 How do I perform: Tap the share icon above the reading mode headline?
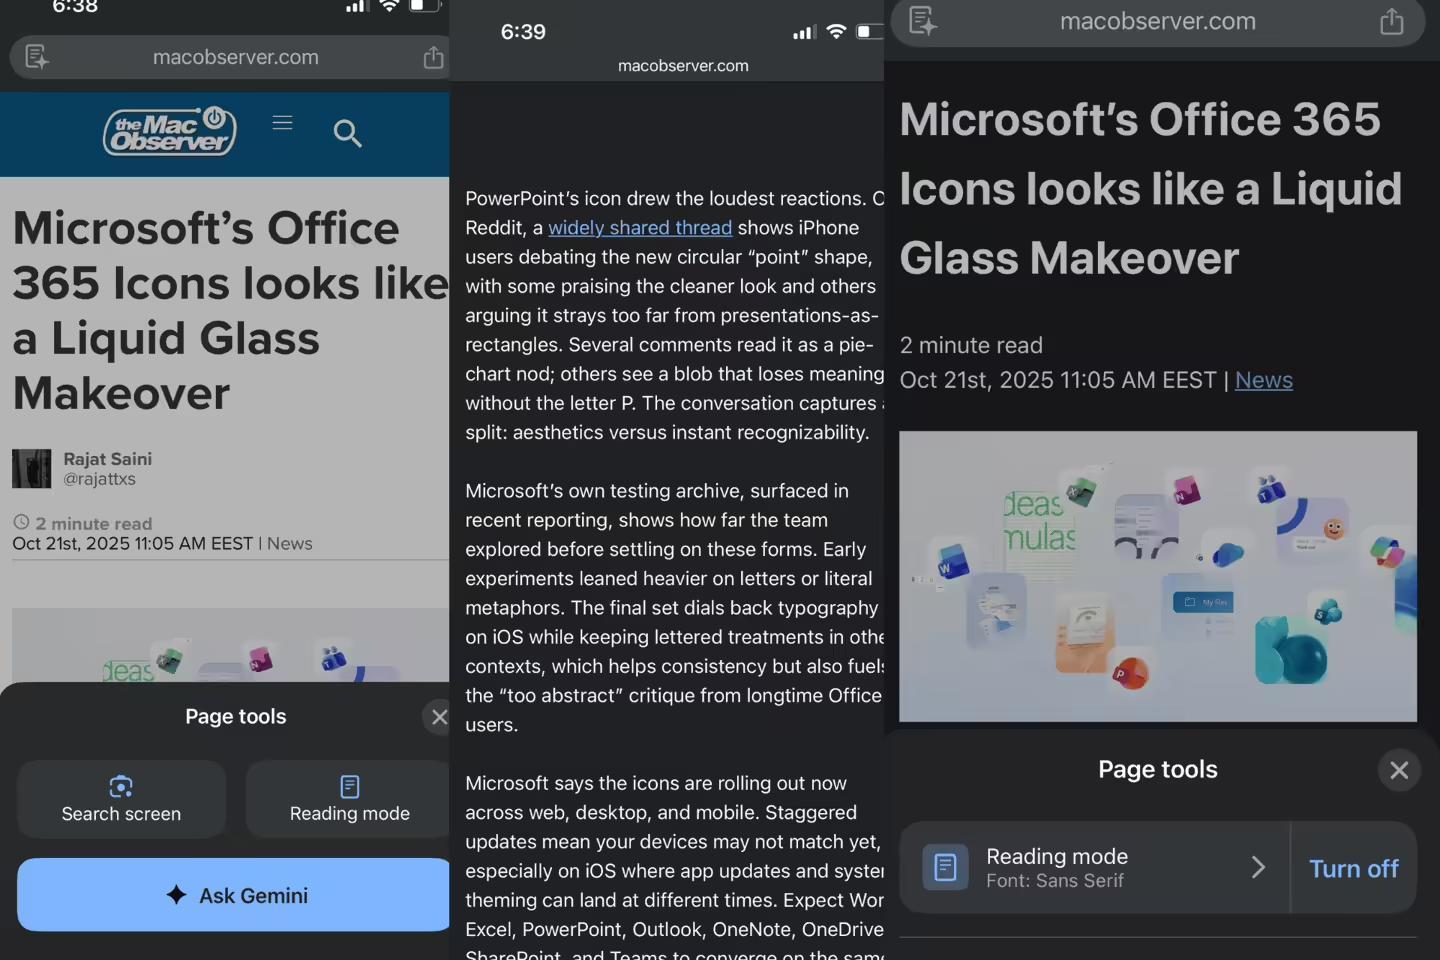point(1391,22)
